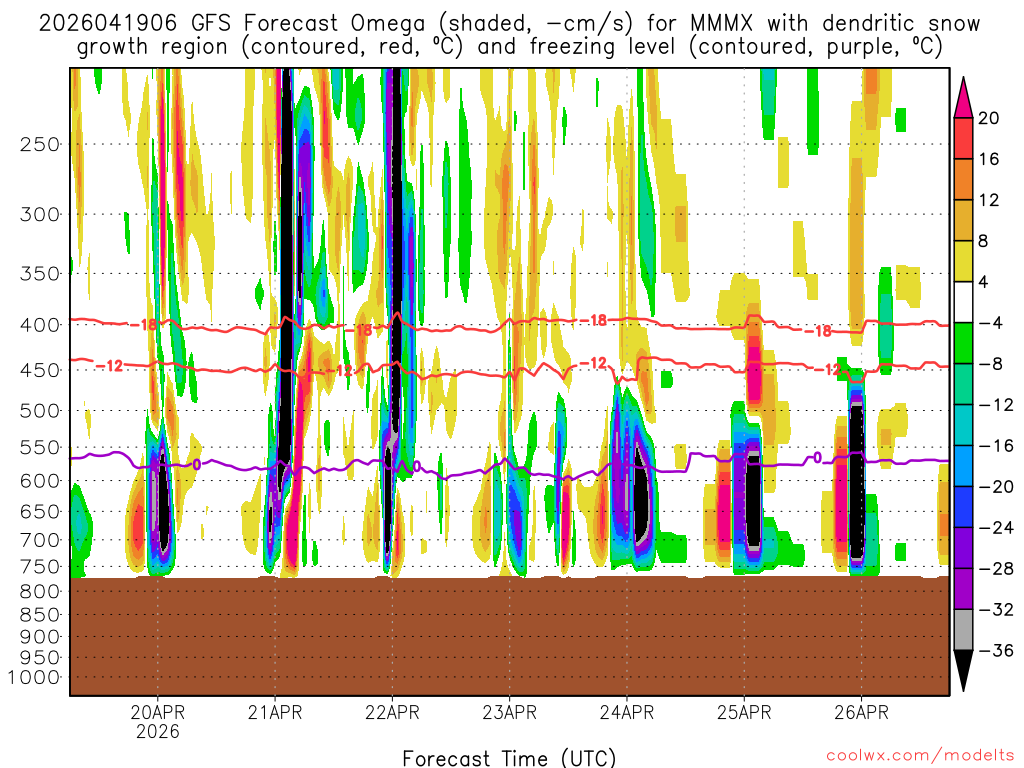
Task: Click the 250 pressure axis label
Action: [x=40, y=144]
